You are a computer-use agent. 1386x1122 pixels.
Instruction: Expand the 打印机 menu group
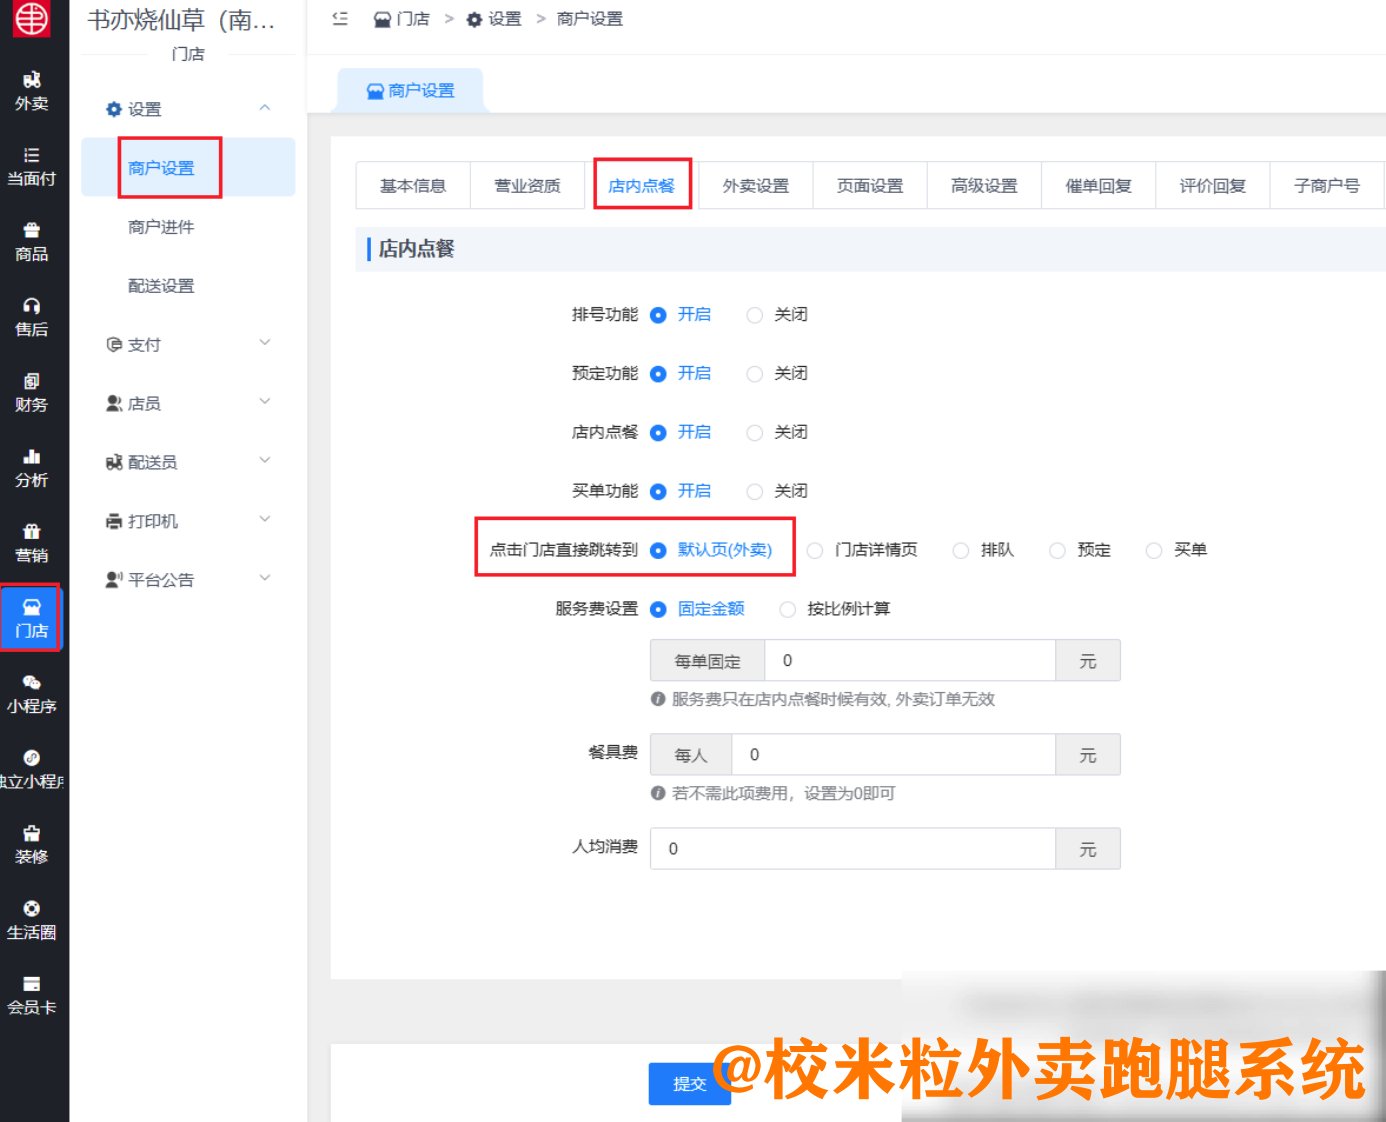point(151,520)
